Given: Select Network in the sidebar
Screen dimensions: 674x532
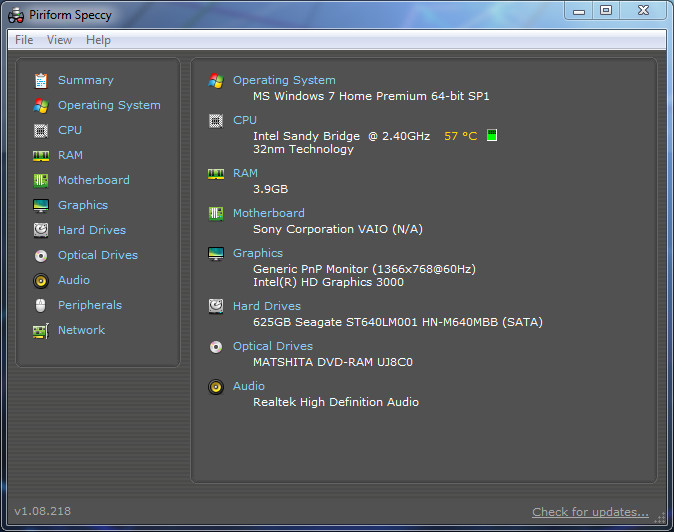Looking at the screenshot, I should click(82, 330).
